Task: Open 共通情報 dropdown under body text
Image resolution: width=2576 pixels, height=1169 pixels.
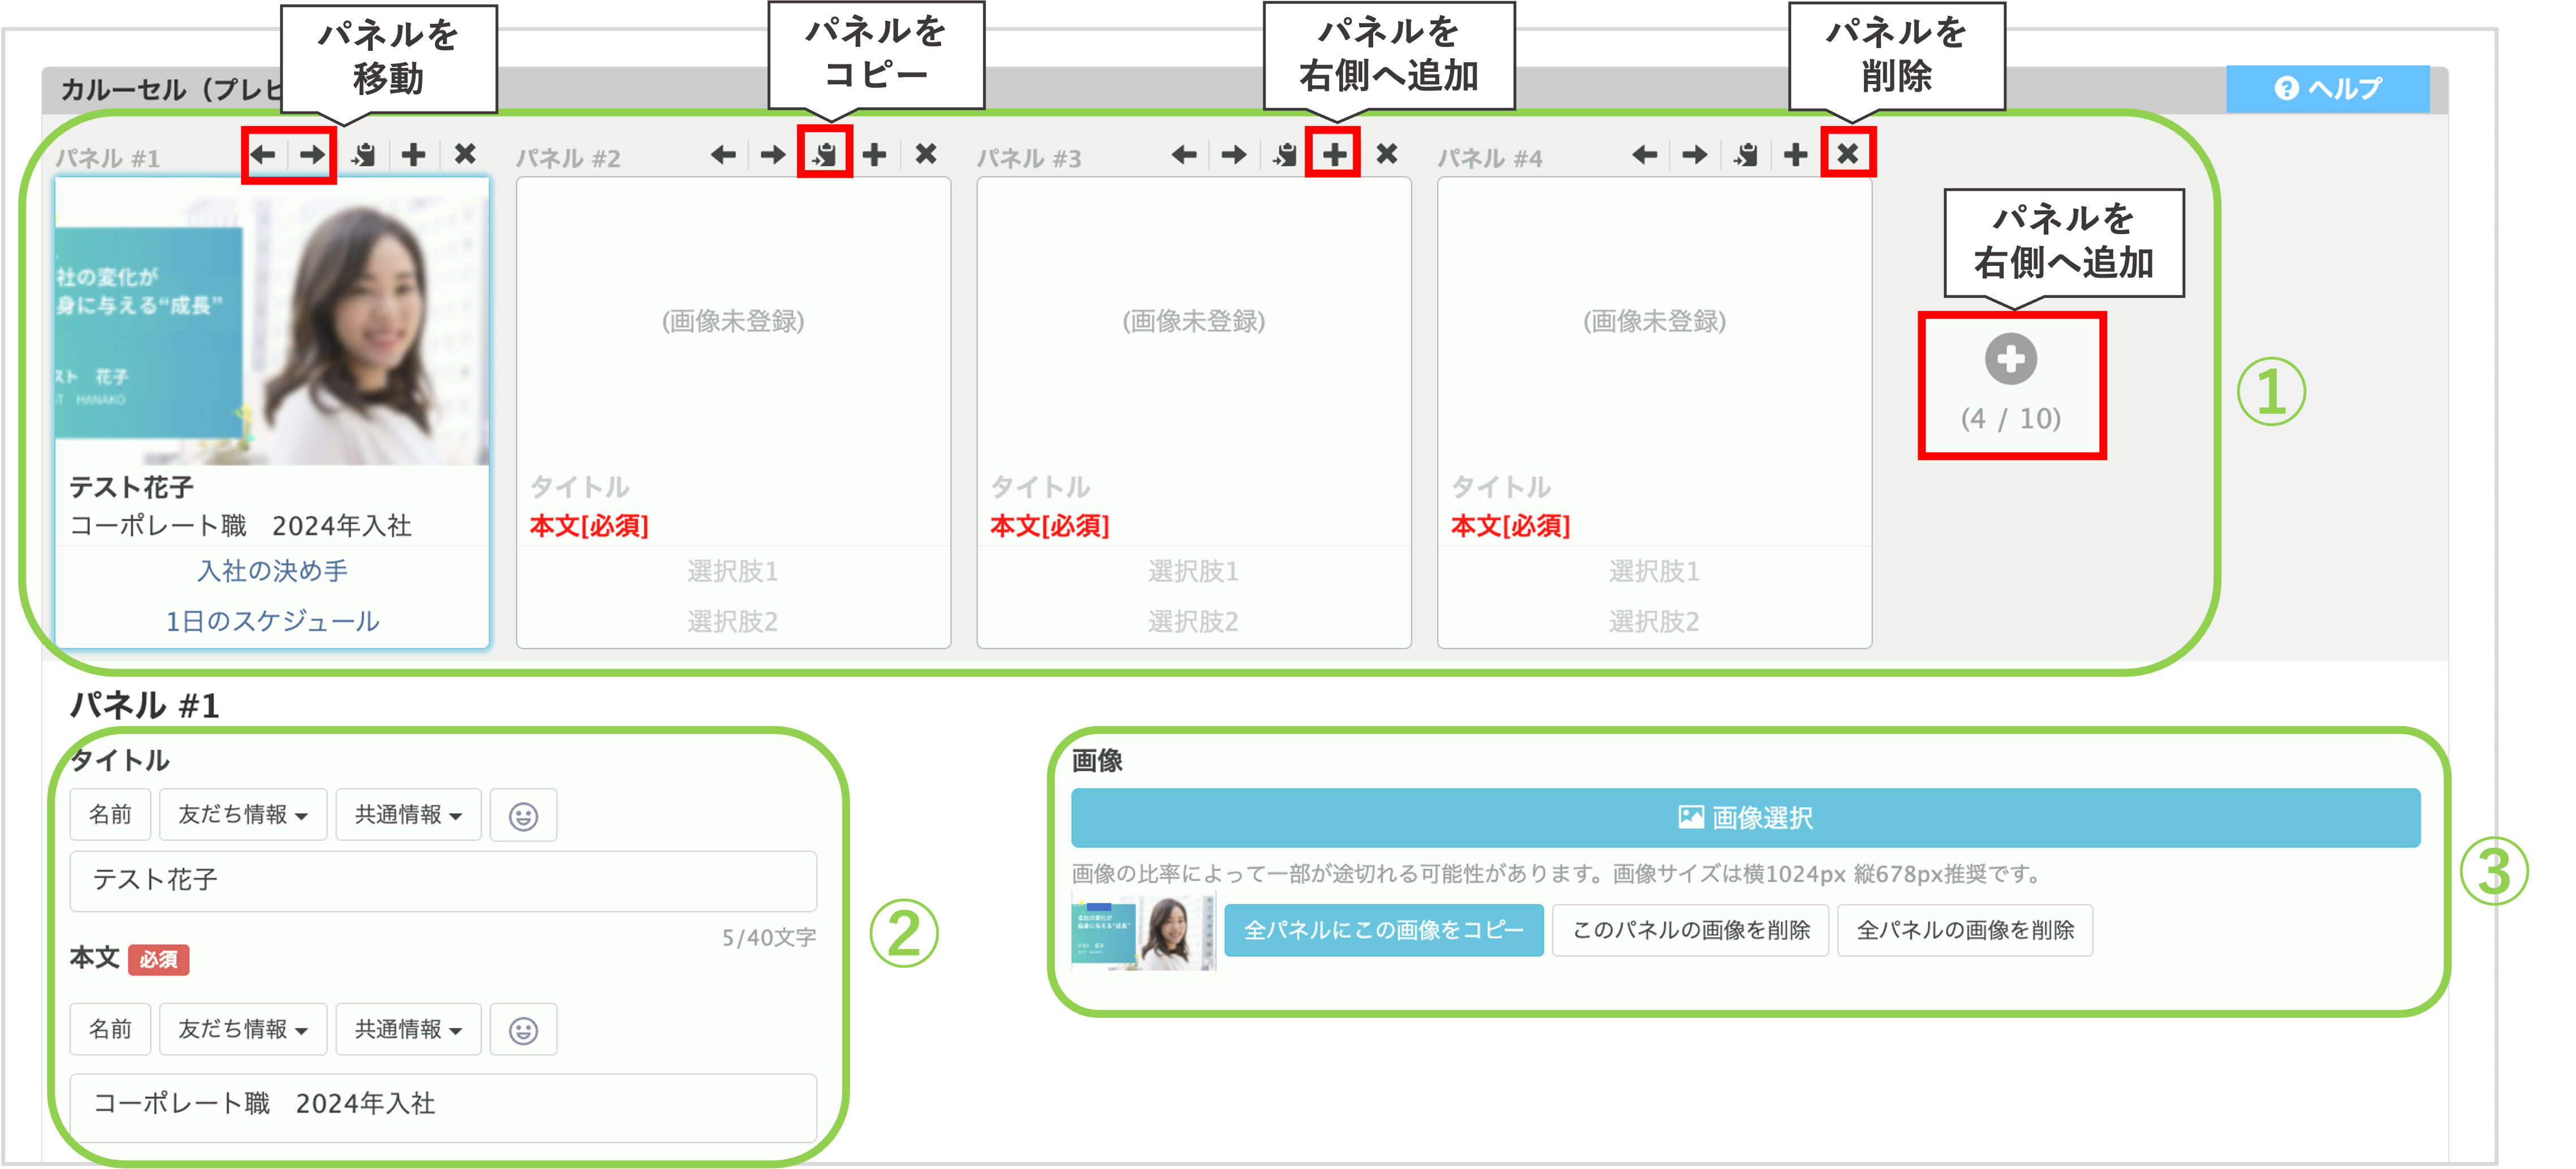Action: click(x=408, y=1029)
